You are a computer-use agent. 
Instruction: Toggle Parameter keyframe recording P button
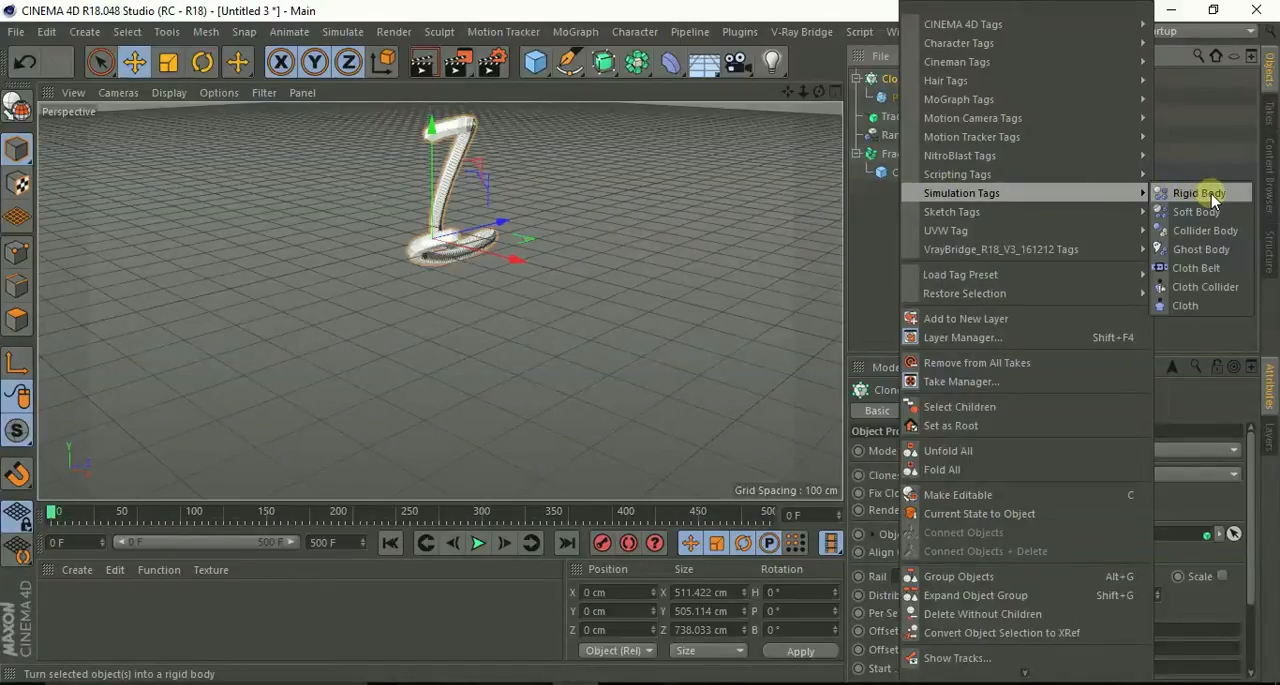click(769, 543)
